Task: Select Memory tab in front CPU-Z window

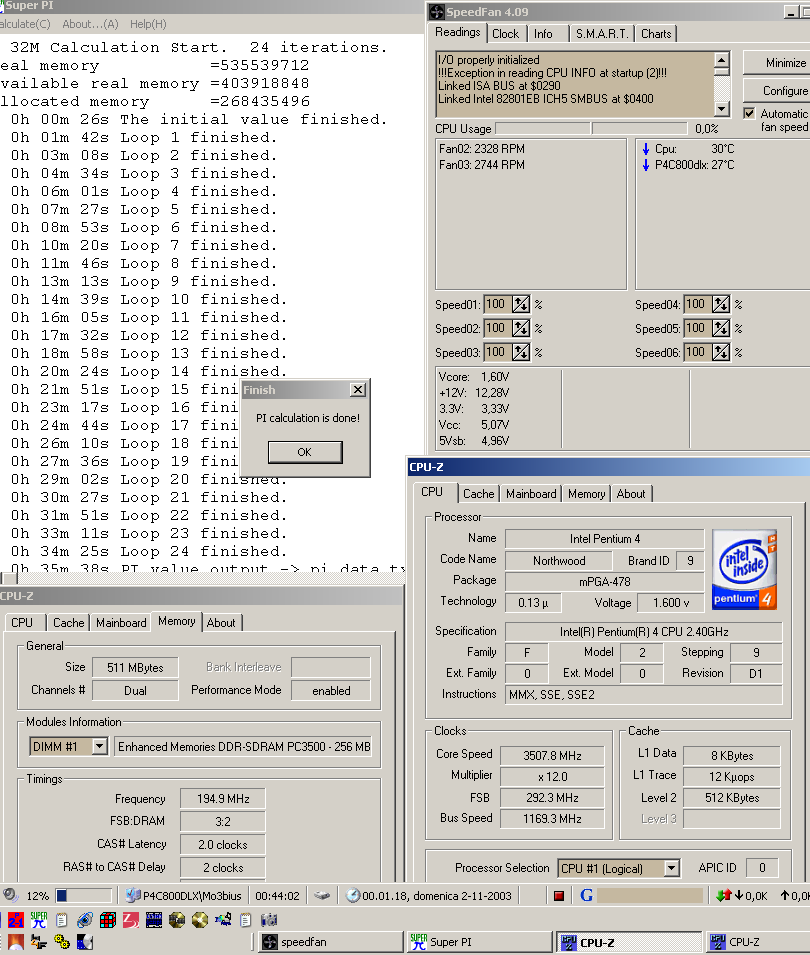Action: tap(586, 494)
